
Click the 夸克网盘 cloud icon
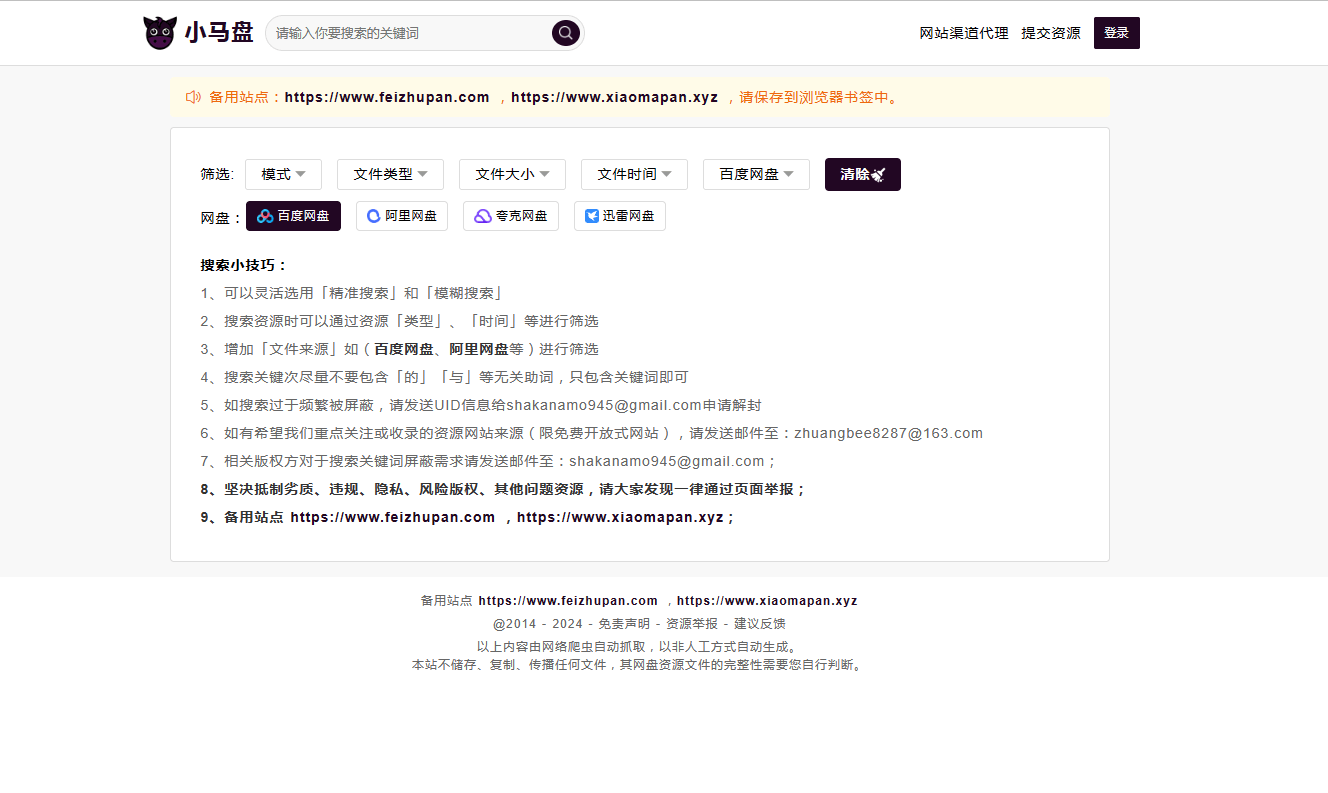[483, 216]
